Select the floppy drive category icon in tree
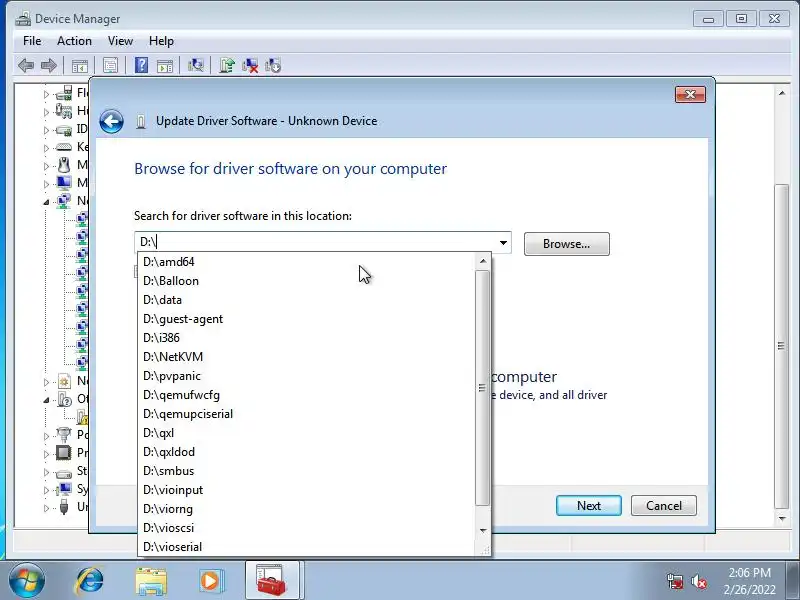This screenshot has width=800, height=600. tap(64, 93)
